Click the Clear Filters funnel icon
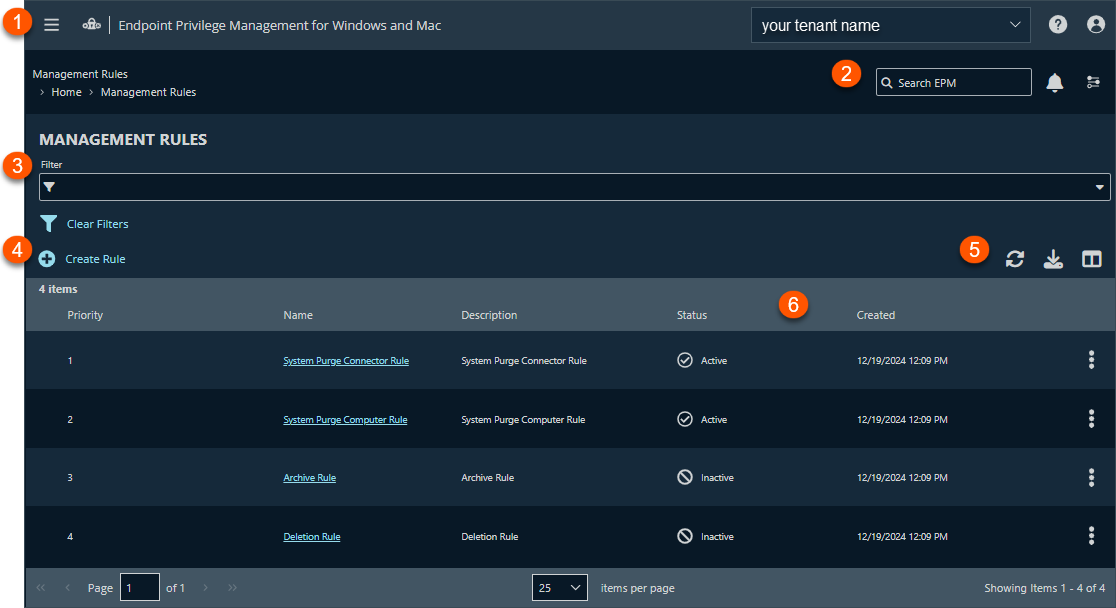Screen dimensions: 1116x608 48,224
